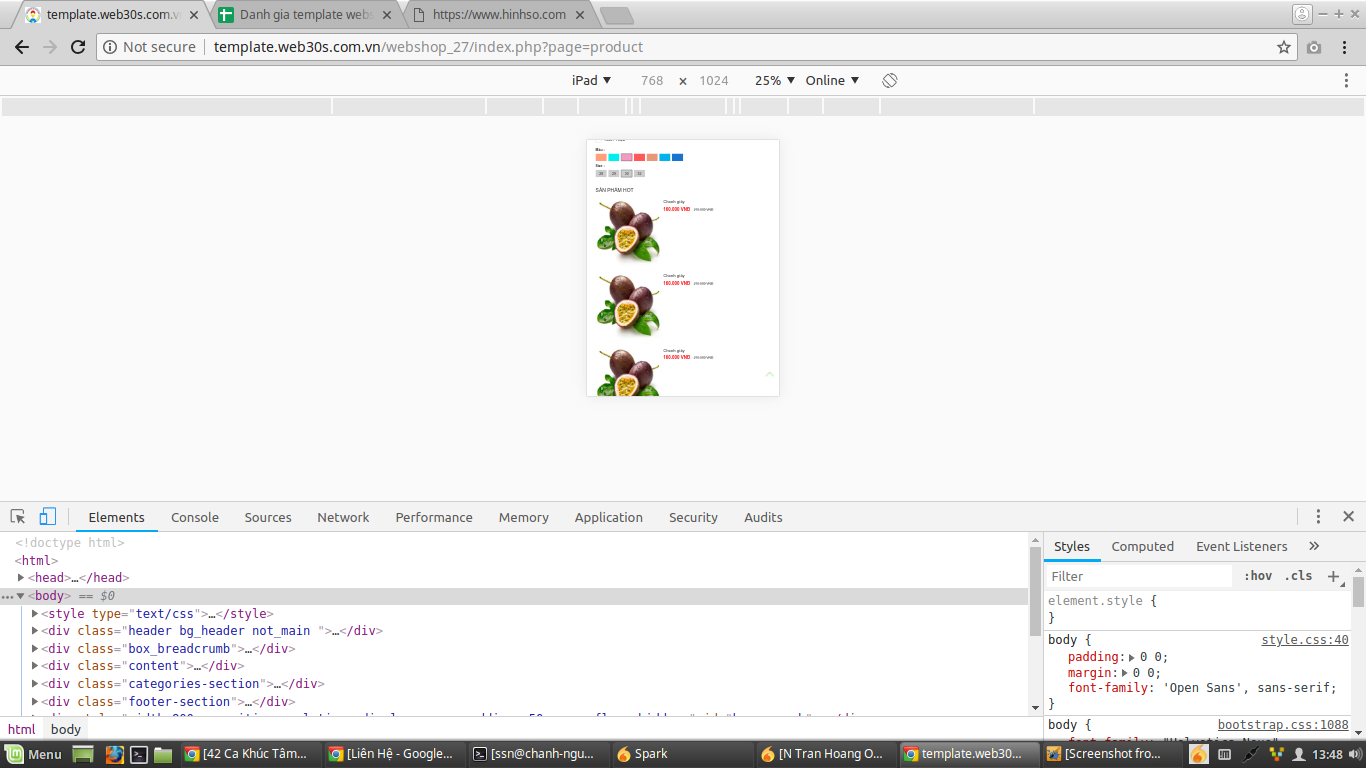Go back to the previous page
The width and height of the screenshot is (1366, 768).
21,47
